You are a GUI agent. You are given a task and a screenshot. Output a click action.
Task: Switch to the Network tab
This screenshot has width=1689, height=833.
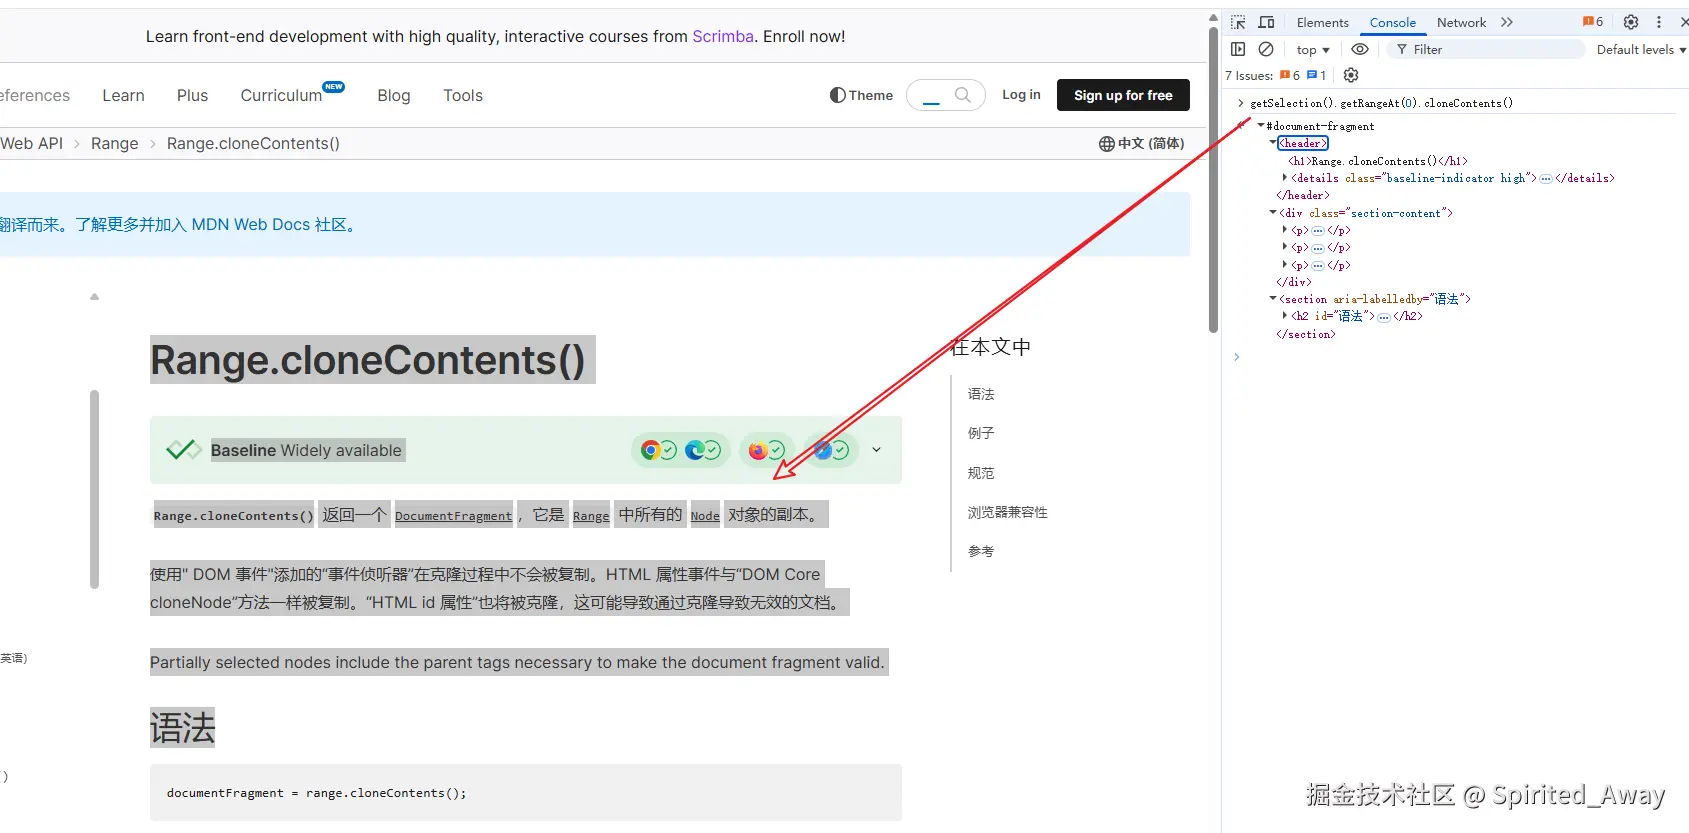1461,22
